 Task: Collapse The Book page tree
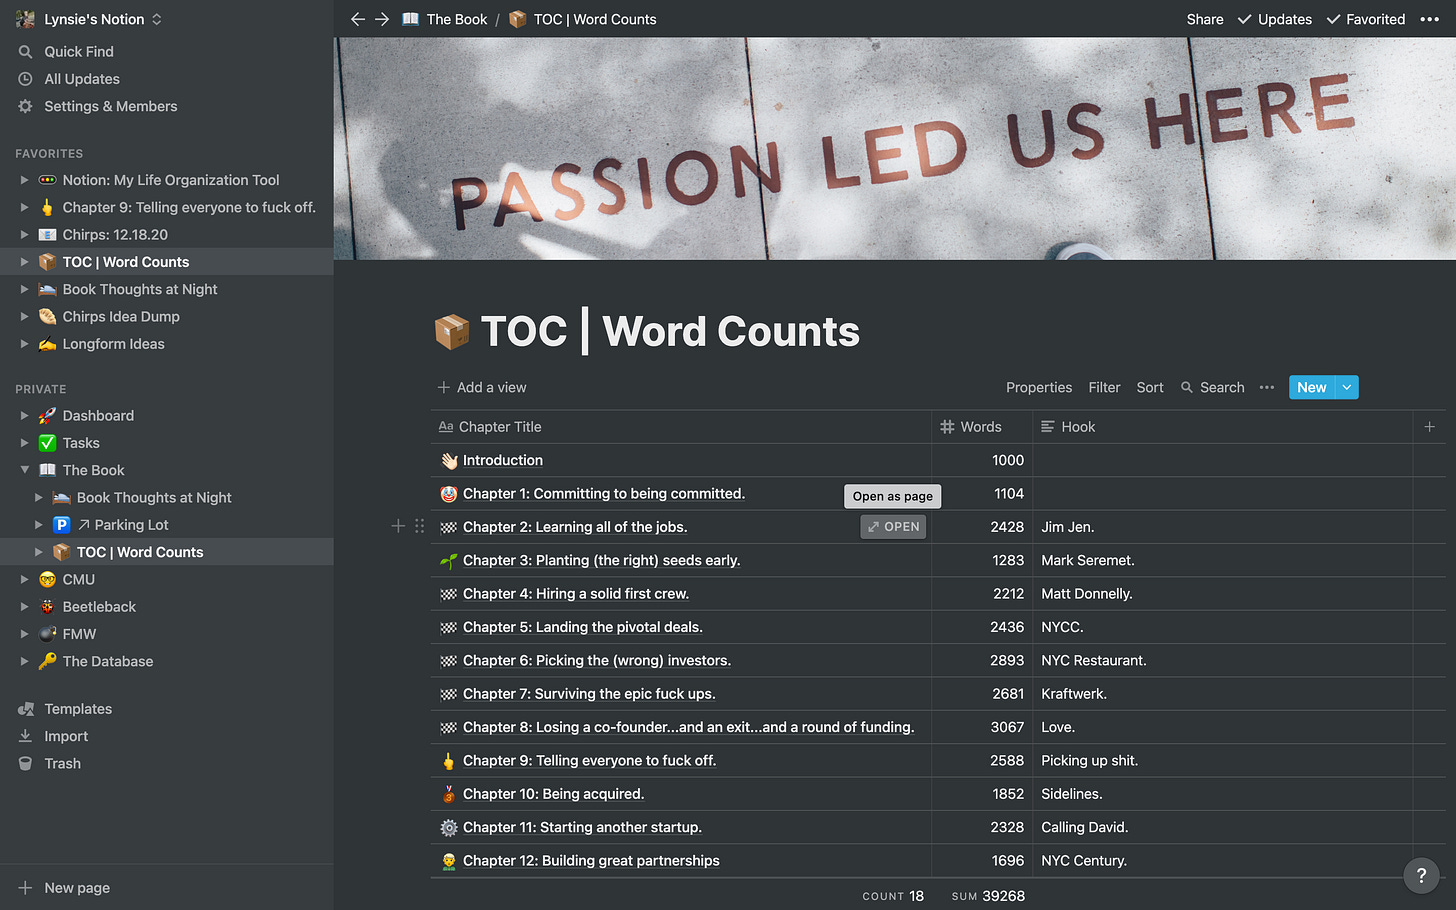coord(25,470)
